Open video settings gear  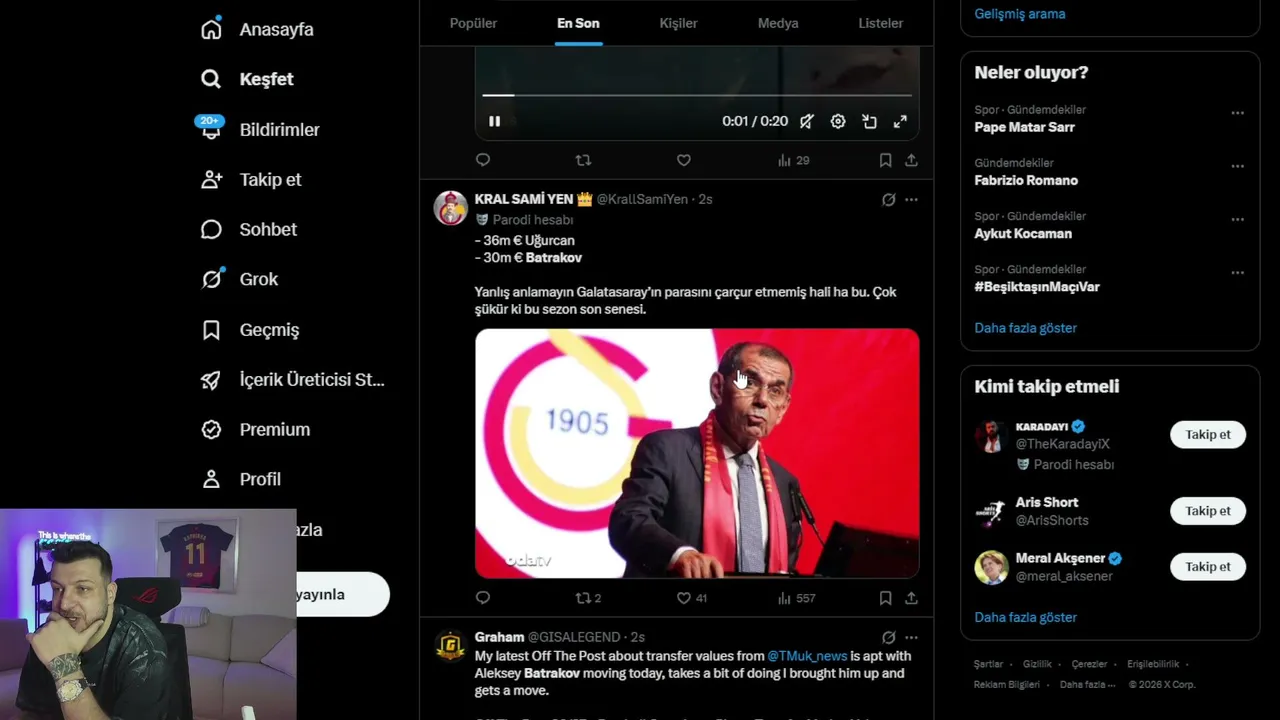[838, 121]
